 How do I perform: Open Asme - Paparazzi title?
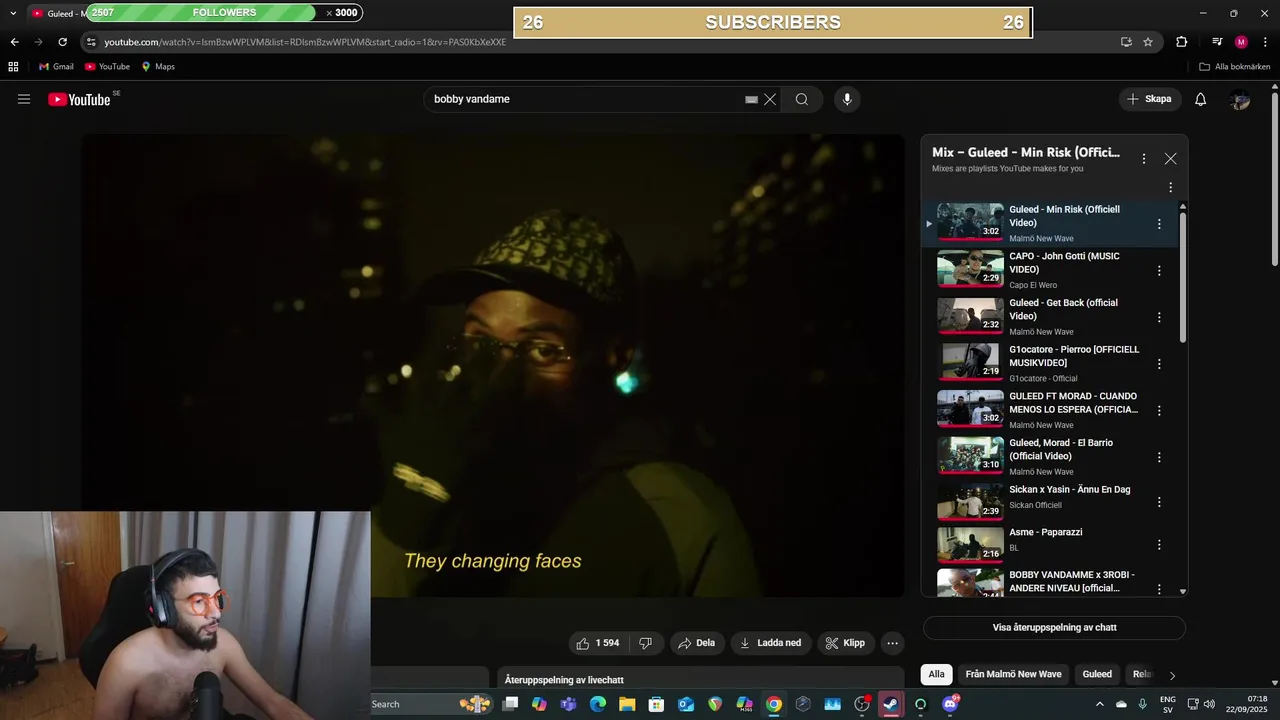click(1045, 532)
